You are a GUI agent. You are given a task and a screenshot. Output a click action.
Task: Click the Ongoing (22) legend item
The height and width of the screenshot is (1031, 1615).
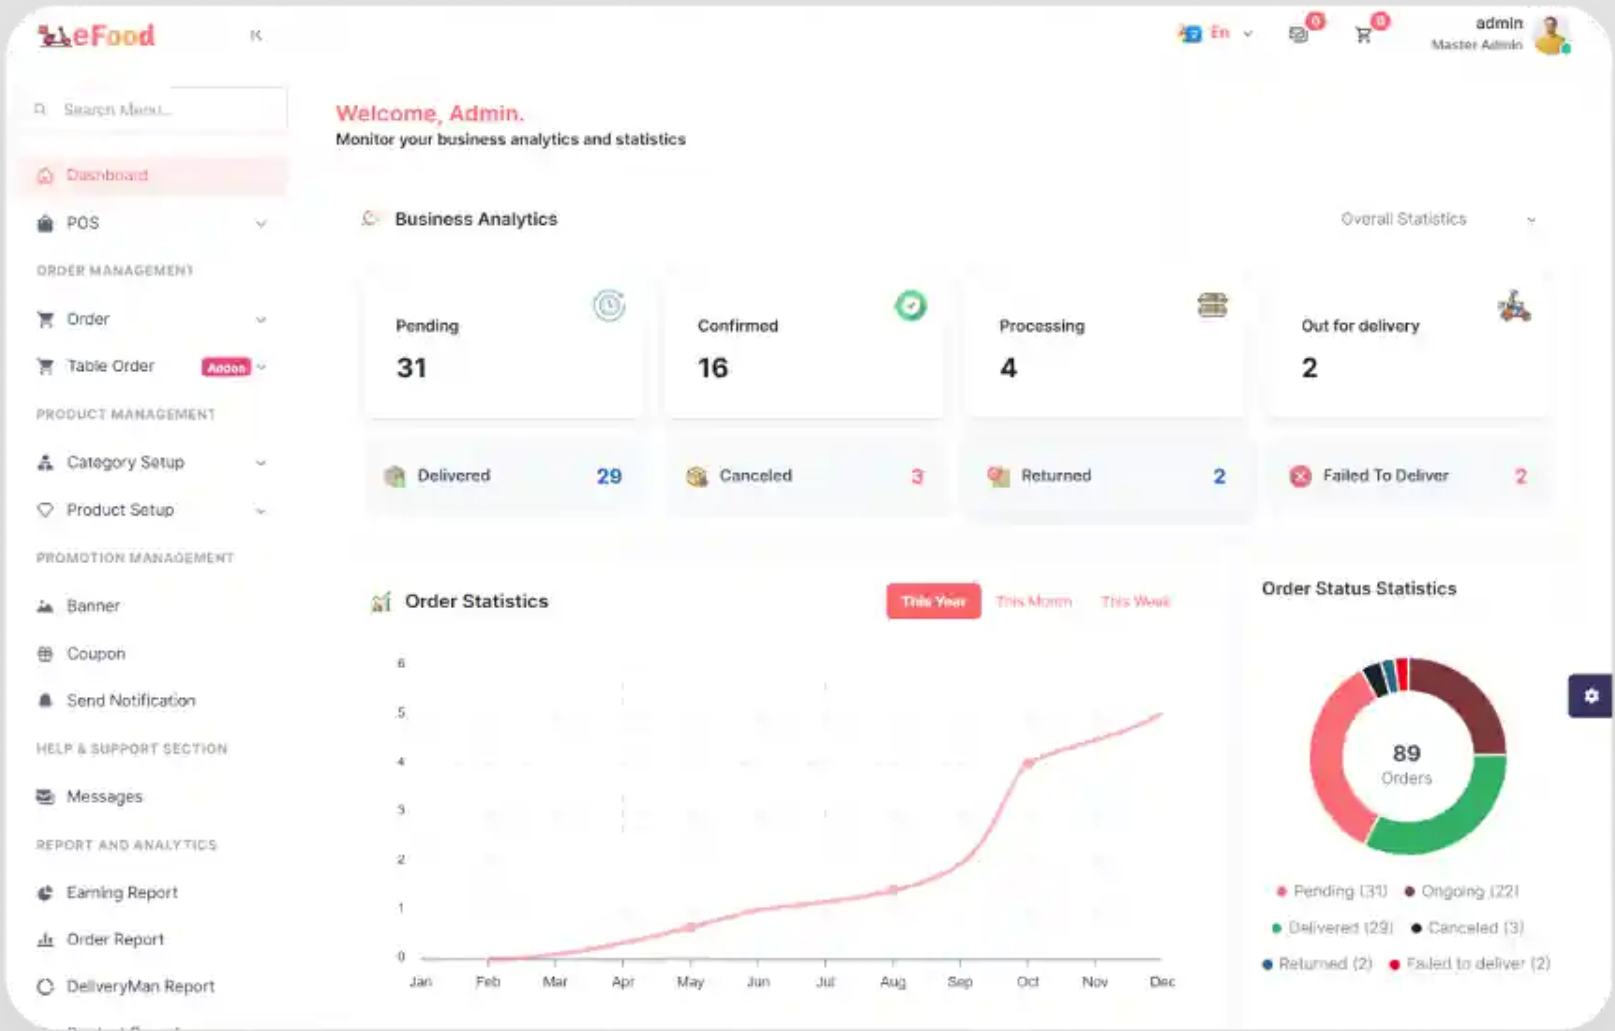(1462, 891)
